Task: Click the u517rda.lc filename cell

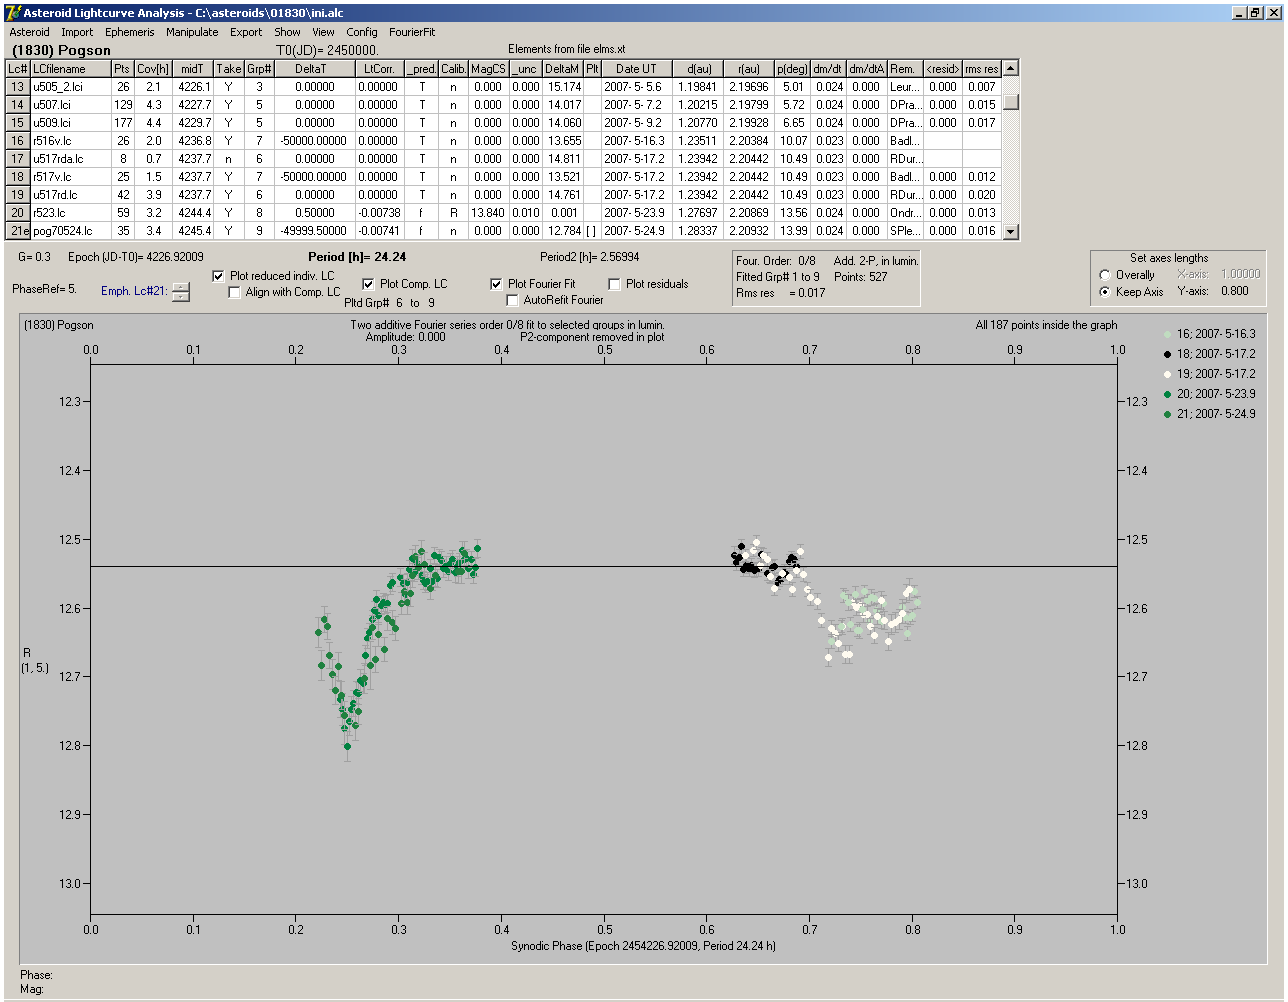Action: (x=70, y=159)
